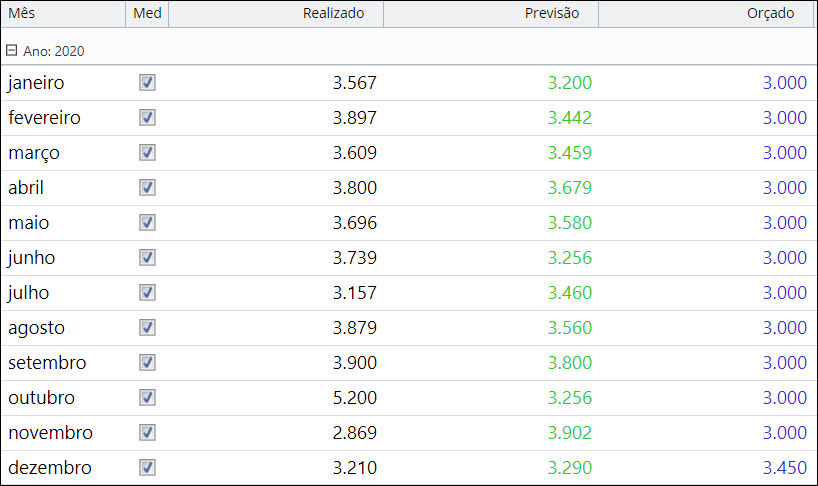Click the Med column header

pyautogui.click(x=147, y=13)
